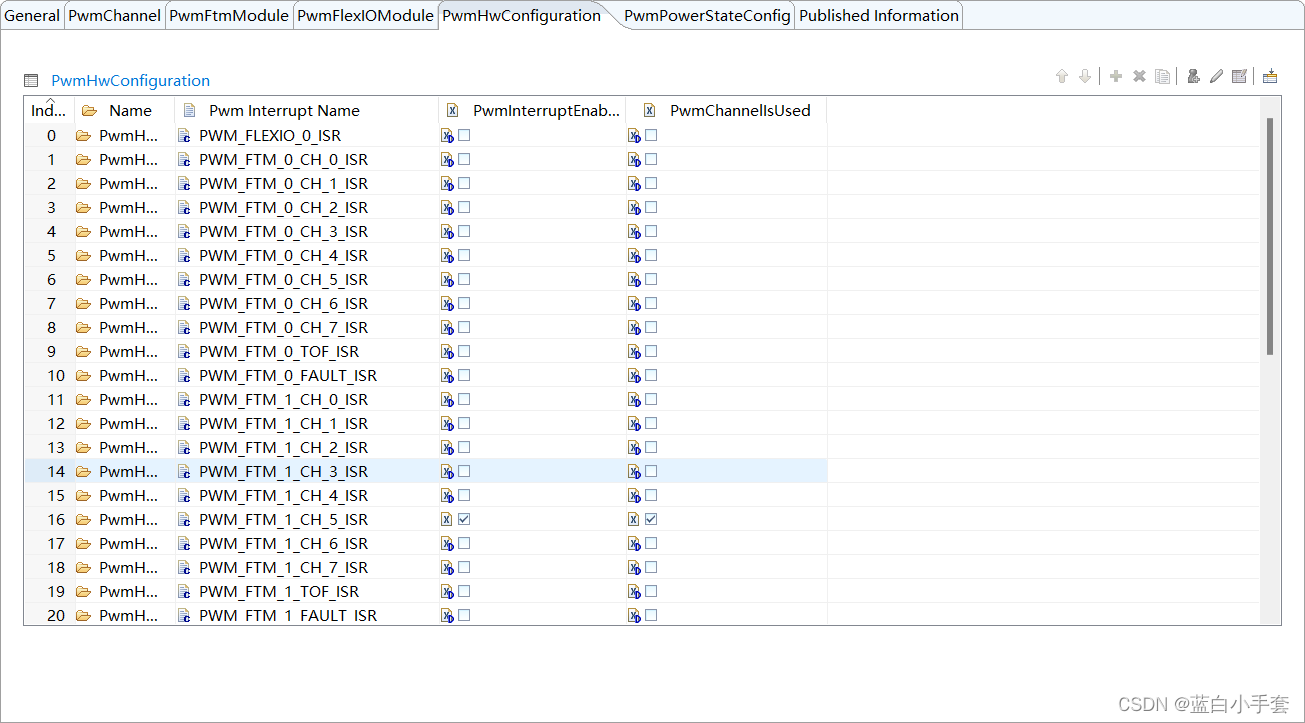
Task: Click the move element down arrow icon
Action: [1084, 76]
